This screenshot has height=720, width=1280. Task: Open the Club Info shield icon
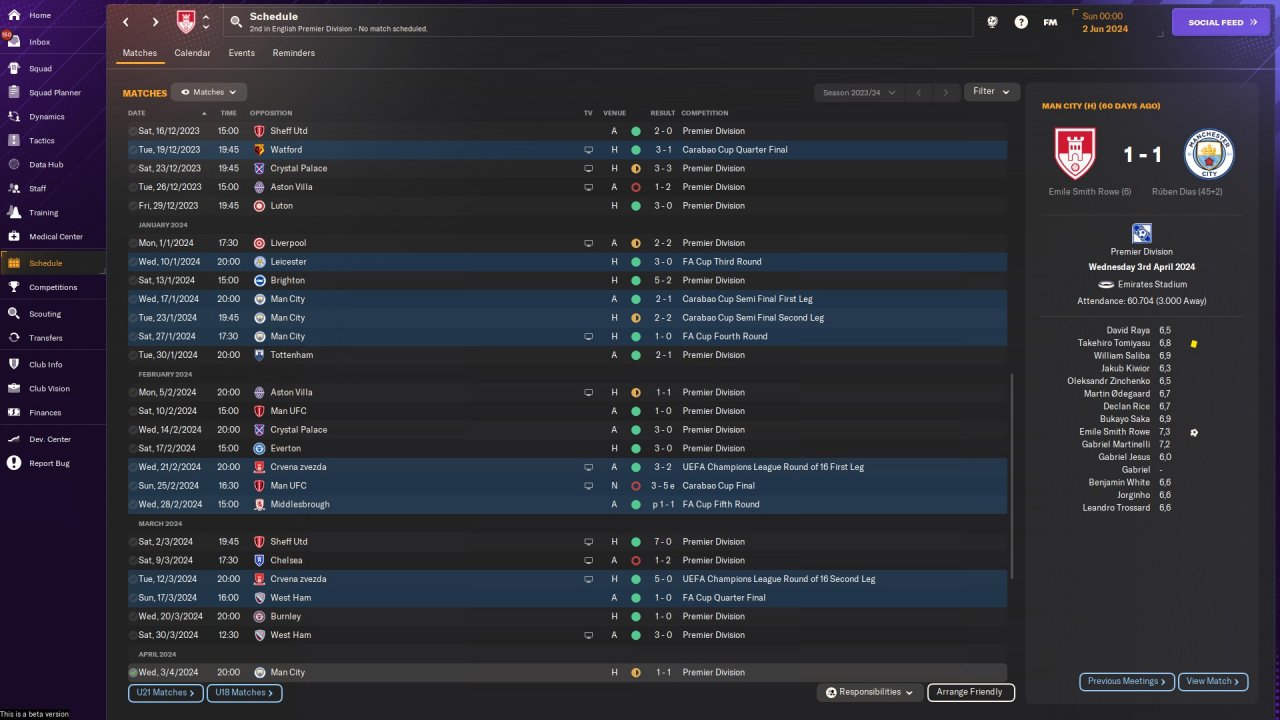(14, 365)
